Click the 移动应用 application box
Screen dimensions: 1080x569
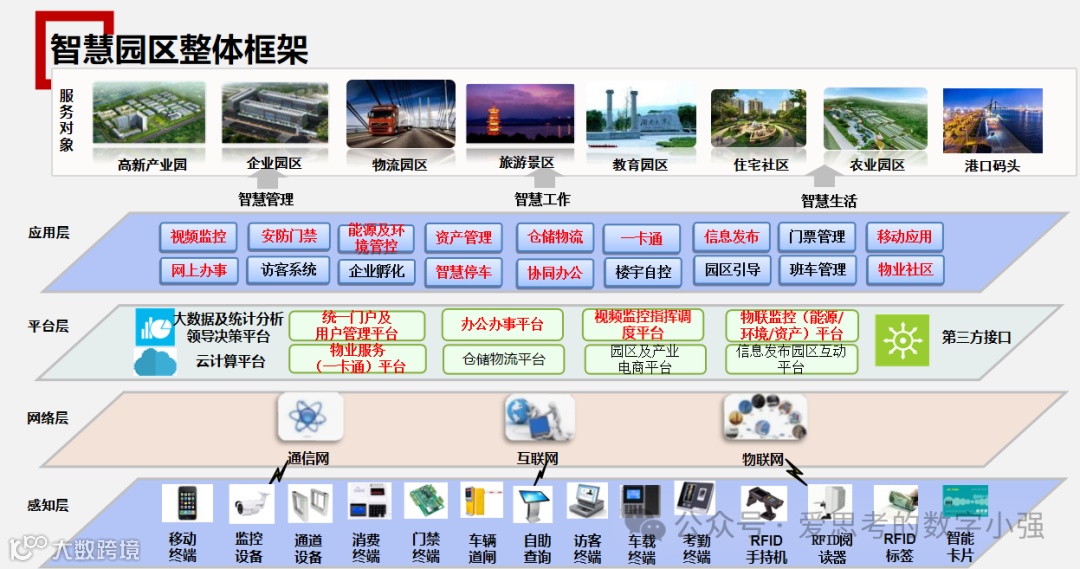(904, 237)
